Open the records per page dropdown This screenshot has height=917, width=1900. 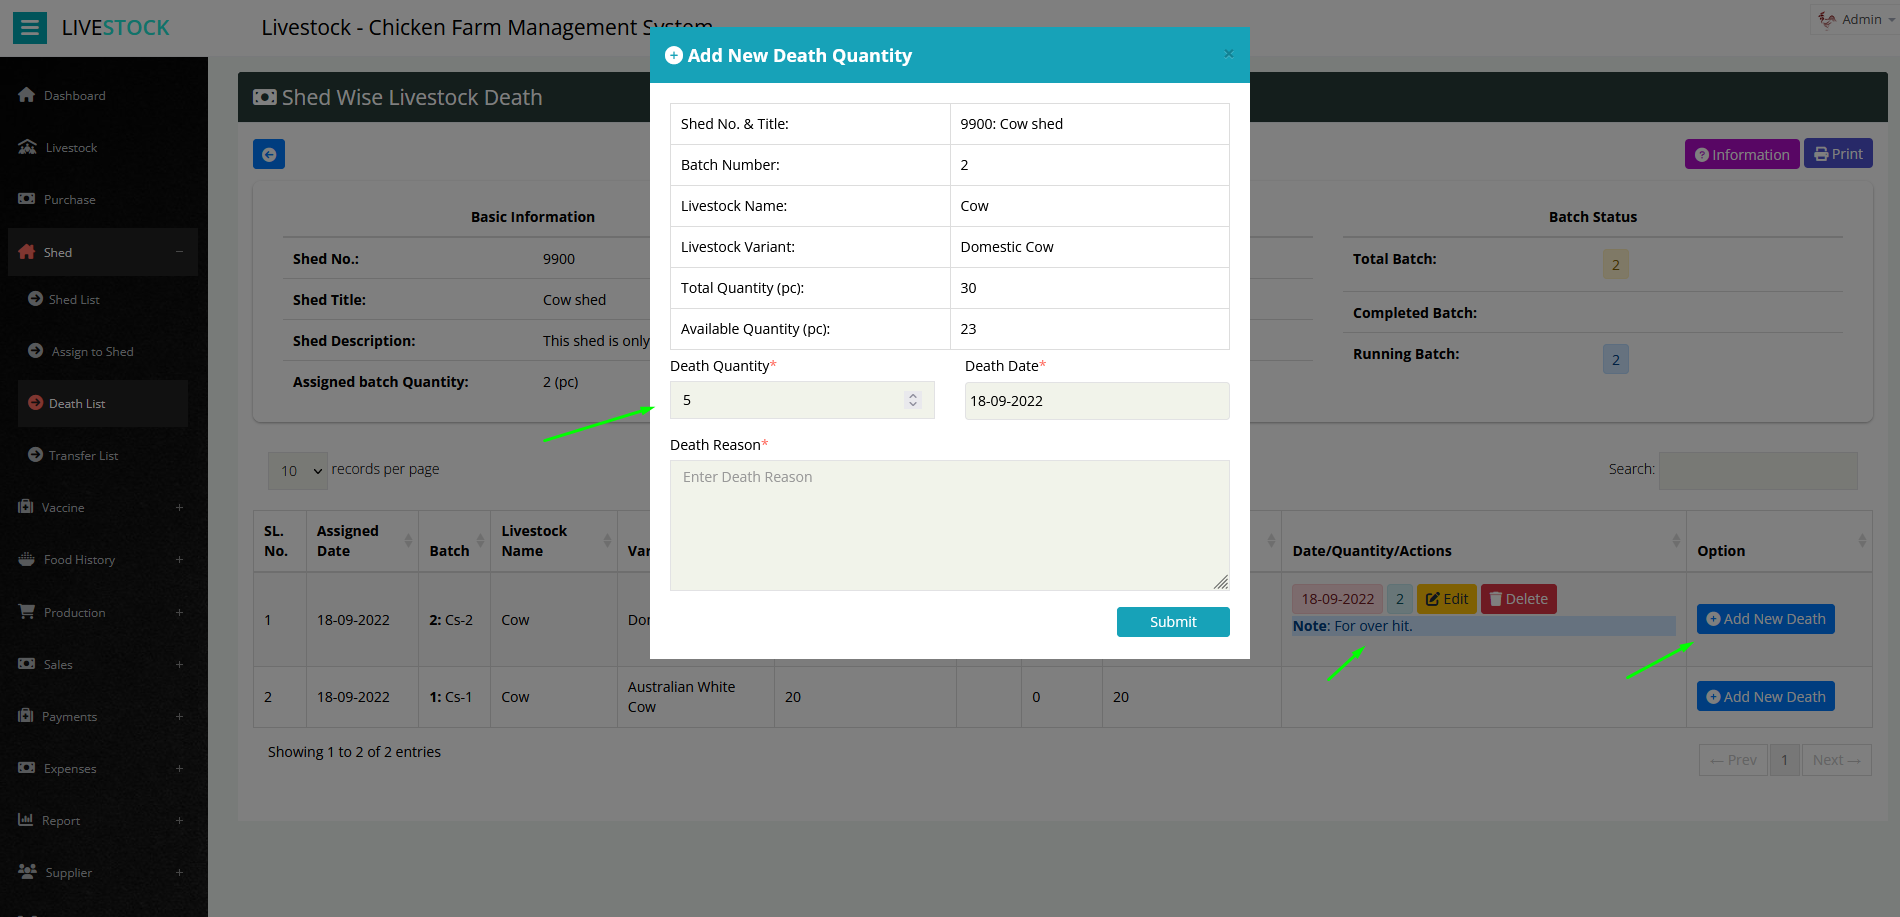(298, 470)
